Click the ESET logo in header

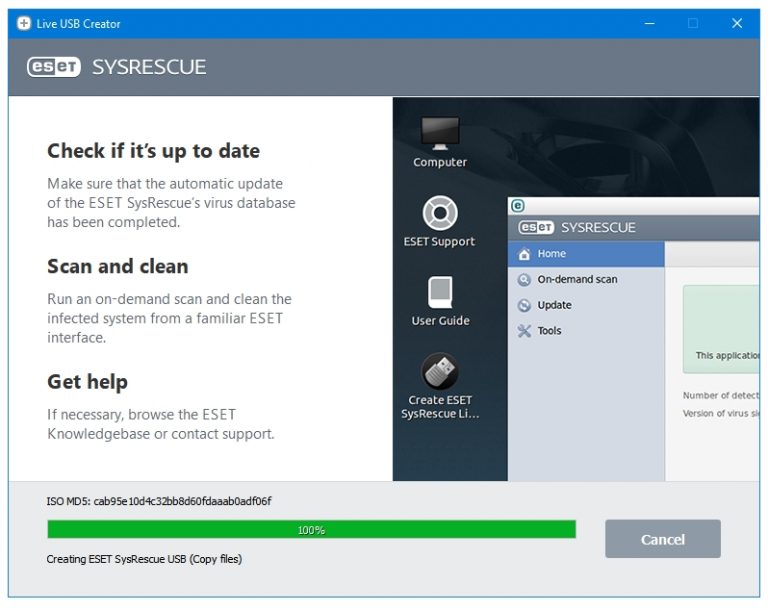click(54, 67)
